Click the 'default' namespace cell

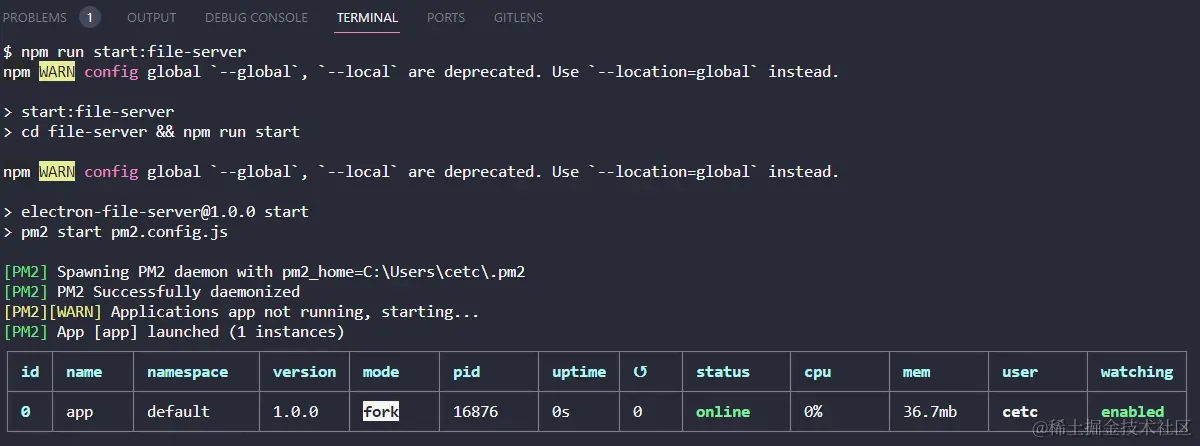click(178, 411)
